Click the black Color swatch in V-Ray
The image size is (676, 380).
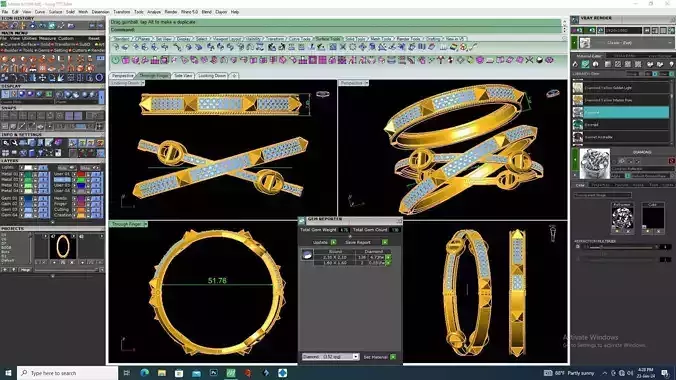click(653, 218)
